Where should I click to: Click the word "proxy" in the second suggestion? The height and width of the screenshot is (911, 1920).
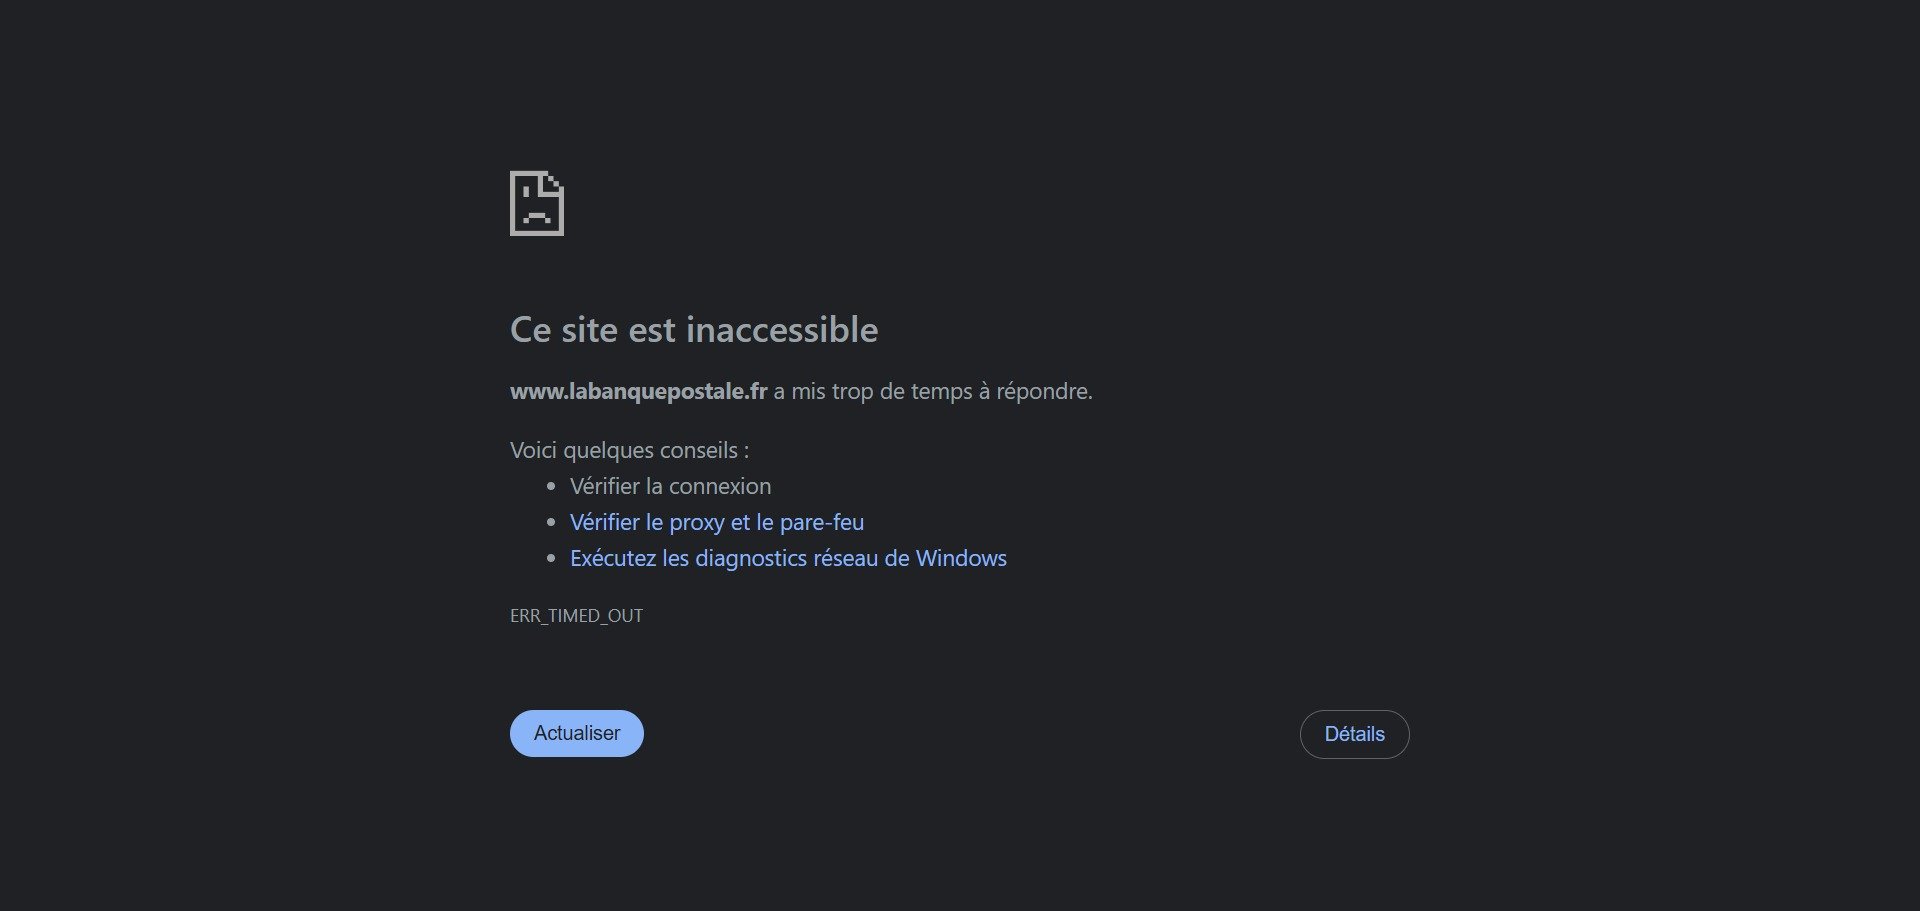(696, 523)
